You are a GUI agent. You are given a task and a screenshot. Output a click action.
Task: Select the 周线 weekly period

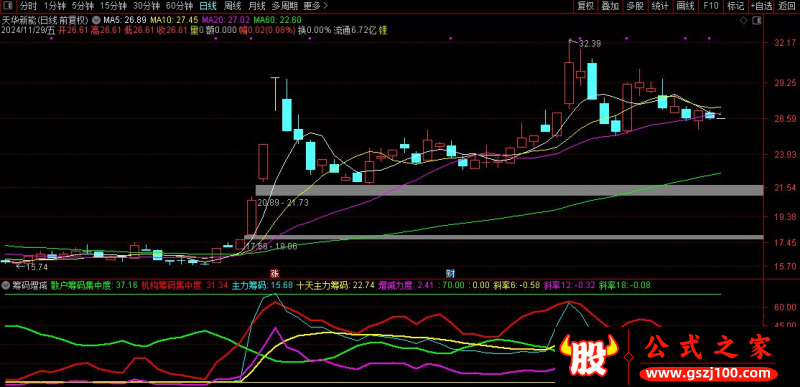coord(232,6)
